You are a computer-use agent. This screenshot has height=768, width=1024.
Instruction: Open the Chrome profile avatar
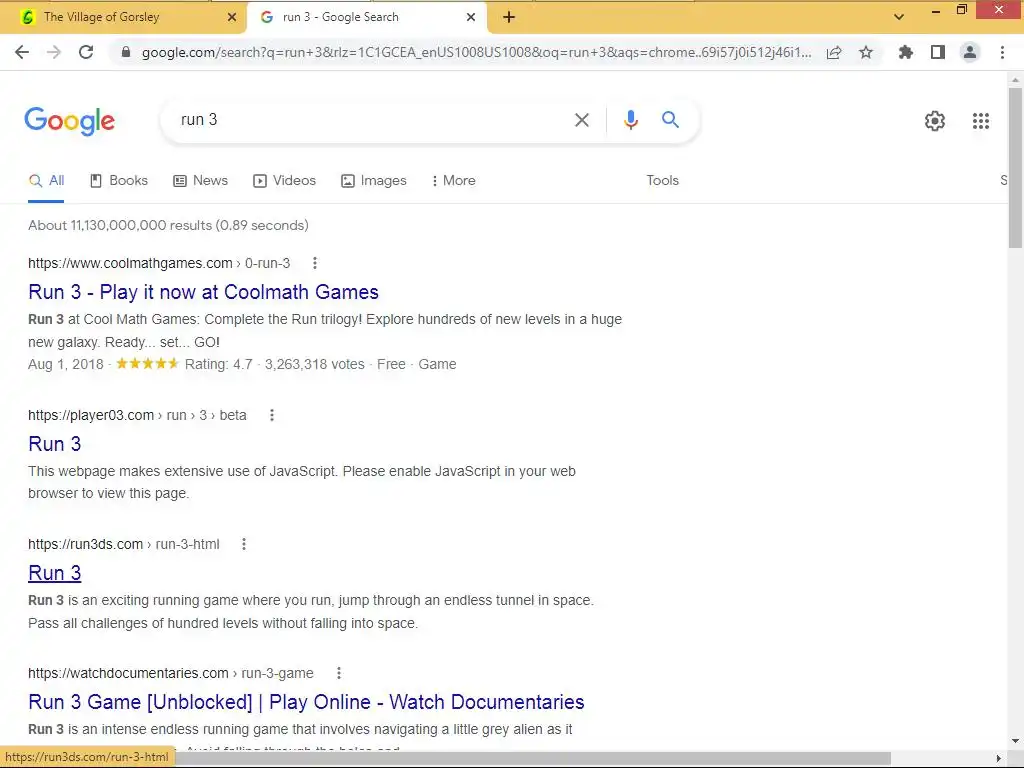[x=970, y=52]
